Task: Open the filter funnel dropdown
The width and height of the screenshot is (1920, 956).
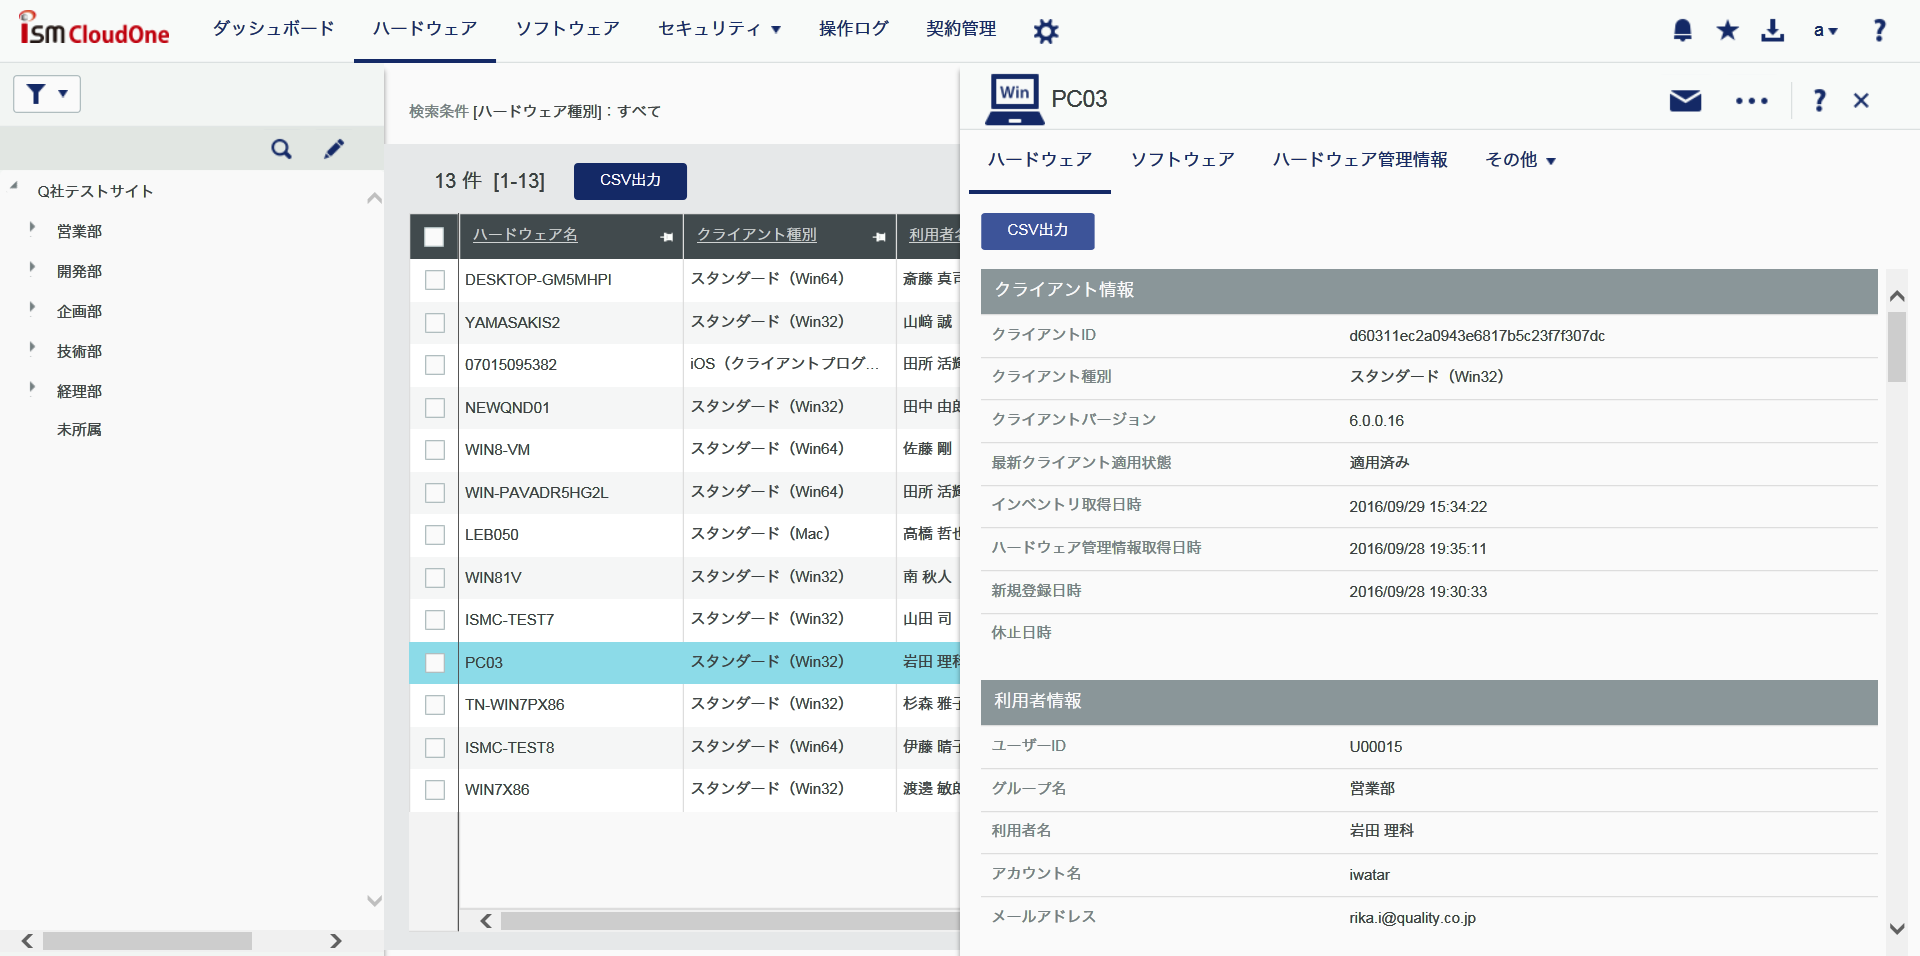Action: (47, 94)
